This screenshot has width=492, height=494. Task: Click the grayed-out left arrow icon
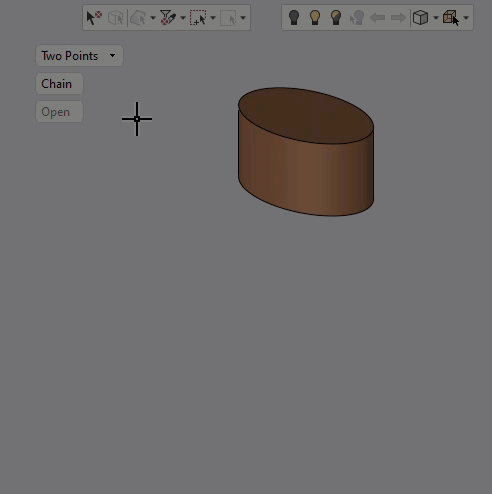(x=378, y=18)
